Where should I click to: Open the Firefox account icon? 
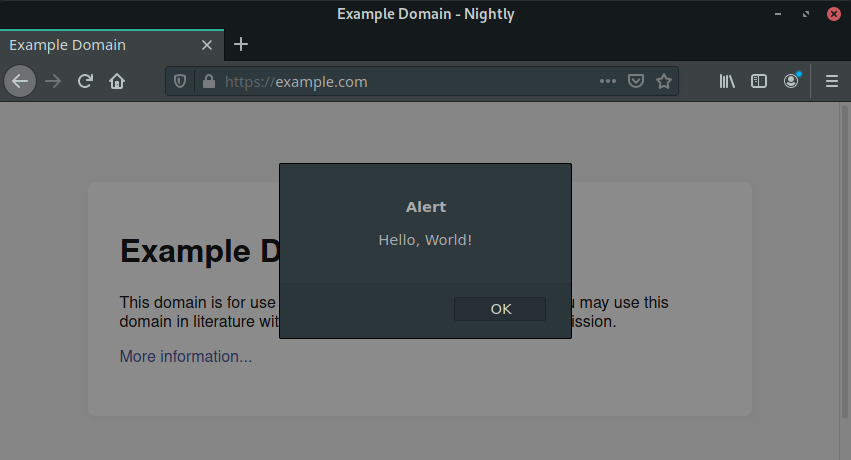pos(791,81)
